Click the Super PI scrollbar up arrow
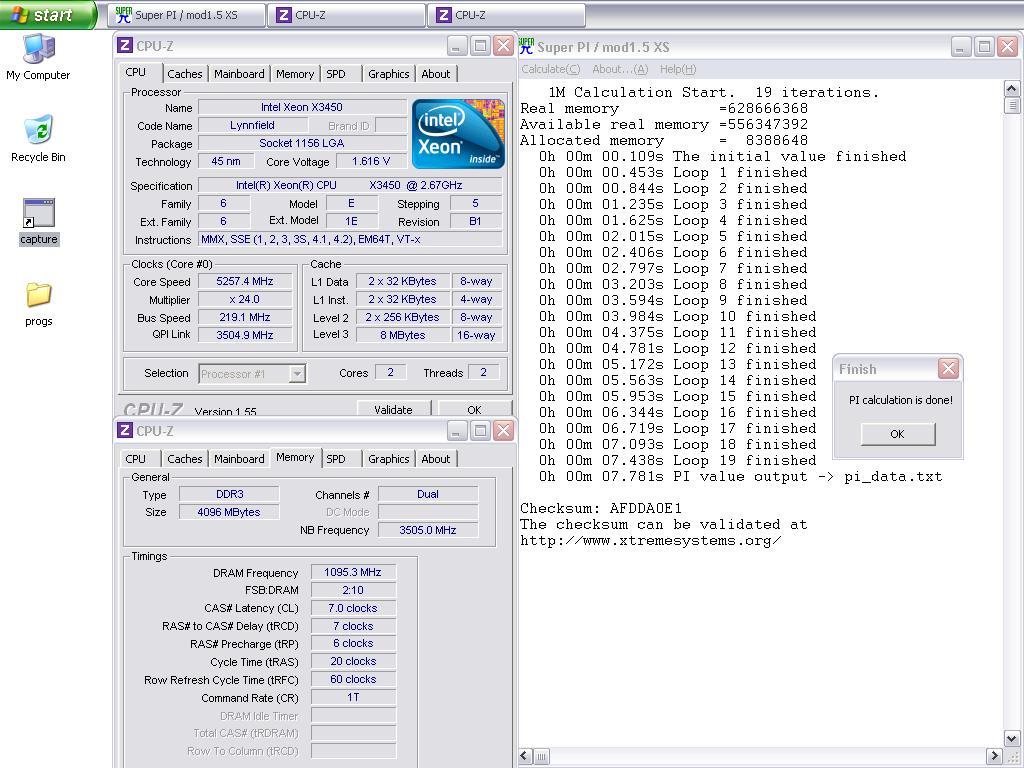The width and height of the screenshot is (1024, 768). (x=1012, y=88)
